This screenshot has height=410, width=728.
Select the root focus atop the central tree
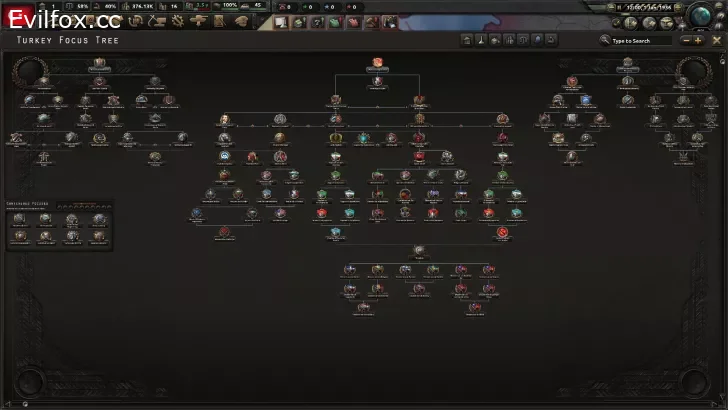coord(378,62)
